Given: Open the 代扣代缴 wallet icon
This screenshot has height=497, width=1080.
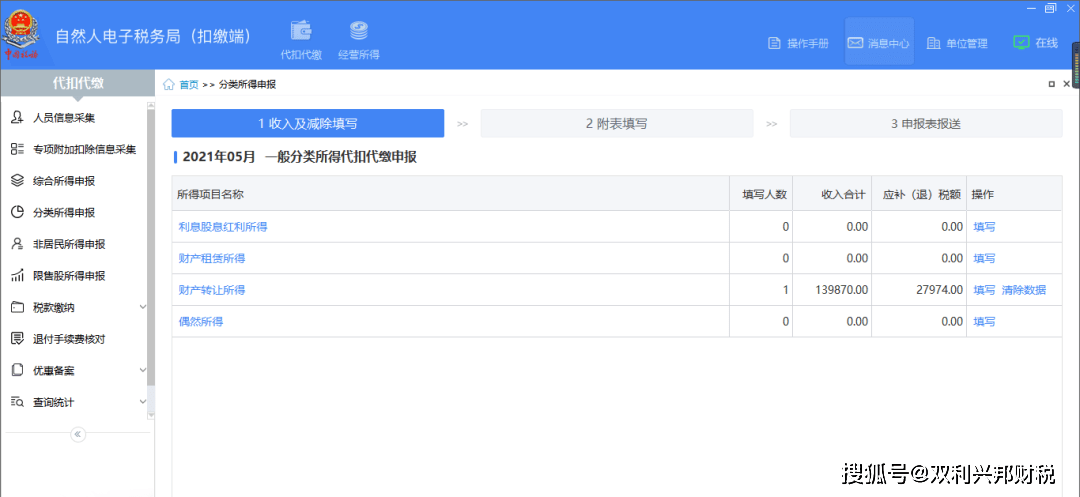Looking at the screenshot, I should tap(301, 31).
